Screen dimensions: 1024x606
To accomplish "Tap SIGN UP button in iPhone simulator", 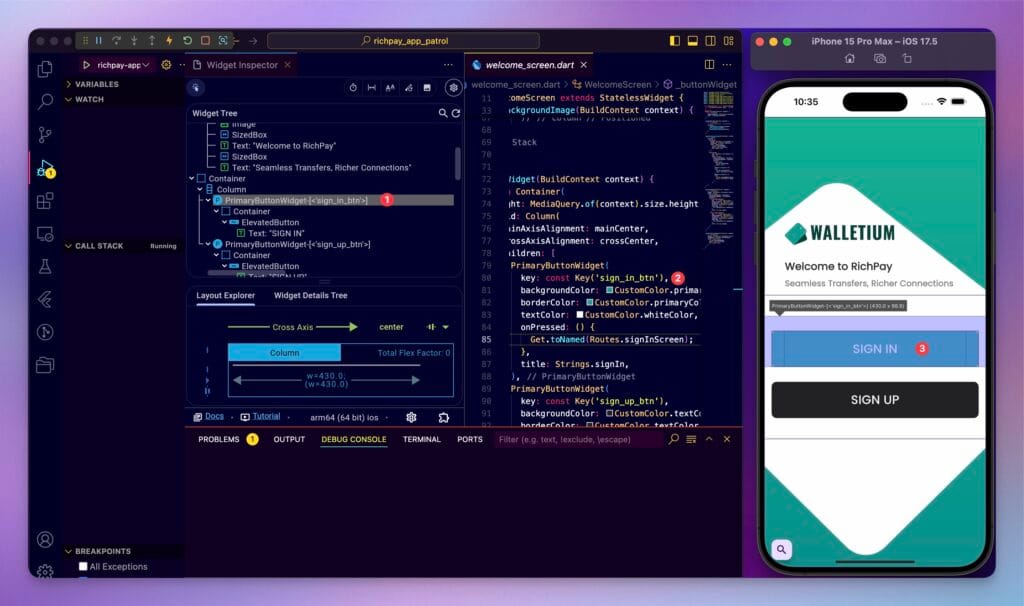I will (874, 400).
